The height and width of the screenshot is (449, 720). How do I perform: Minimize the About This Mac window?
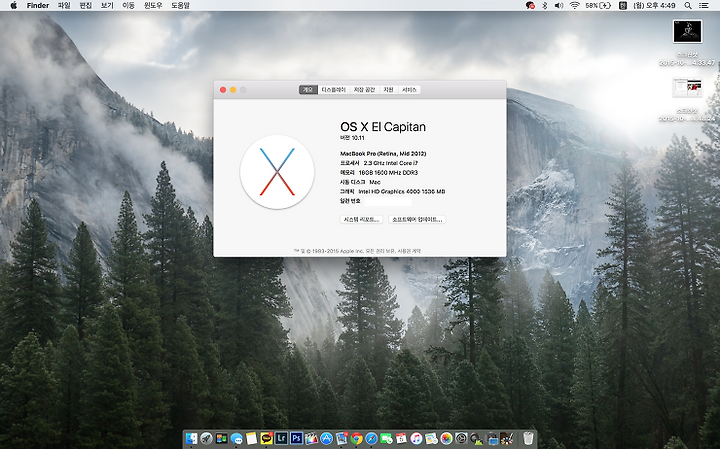pos(233,90)
